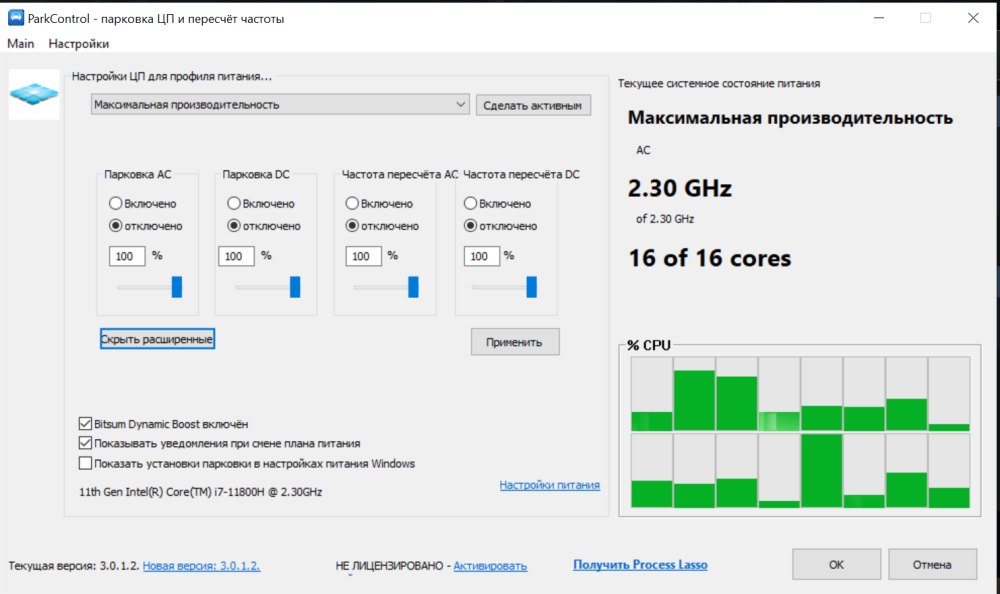Uncheck power plan change notifications checkbox
1000x594 pixels.
85,443
